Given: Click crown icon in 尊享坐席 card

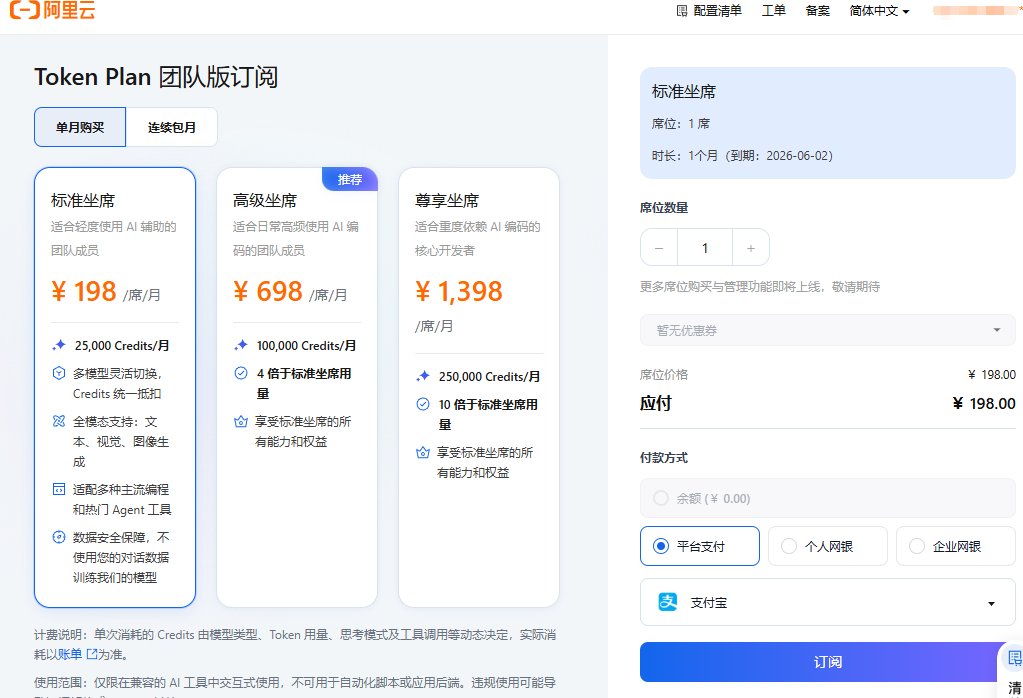Looking at the screenshot, I should click(x=423, y=453).
